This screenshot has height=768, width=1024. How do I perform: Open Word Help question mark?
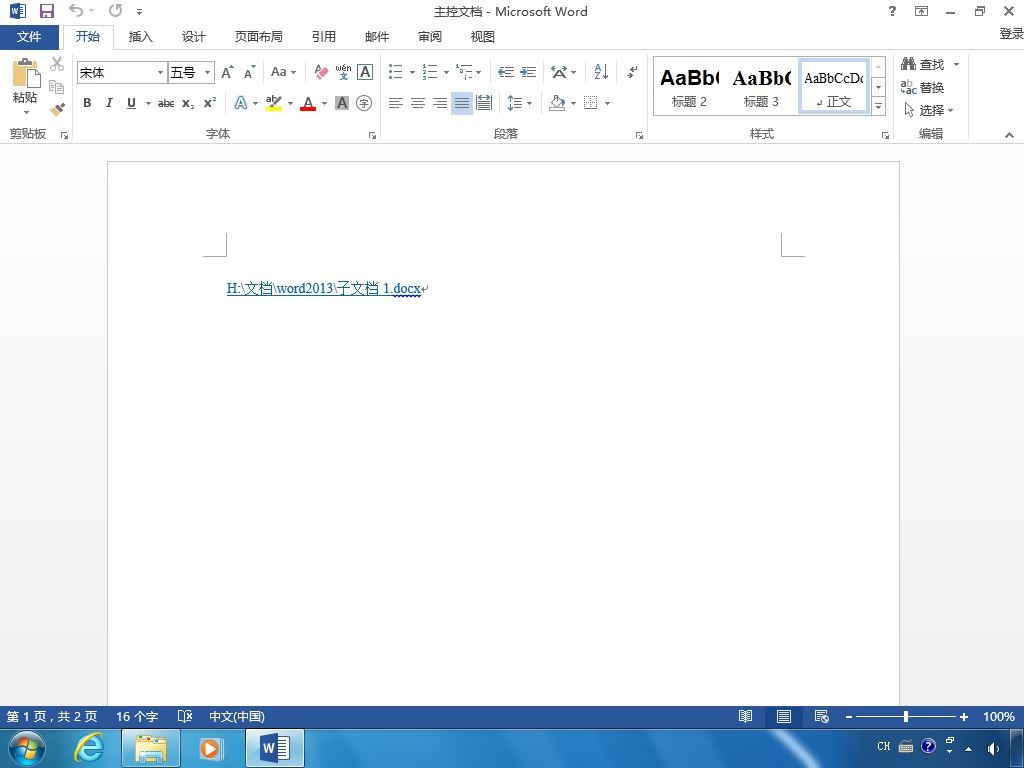892,11
